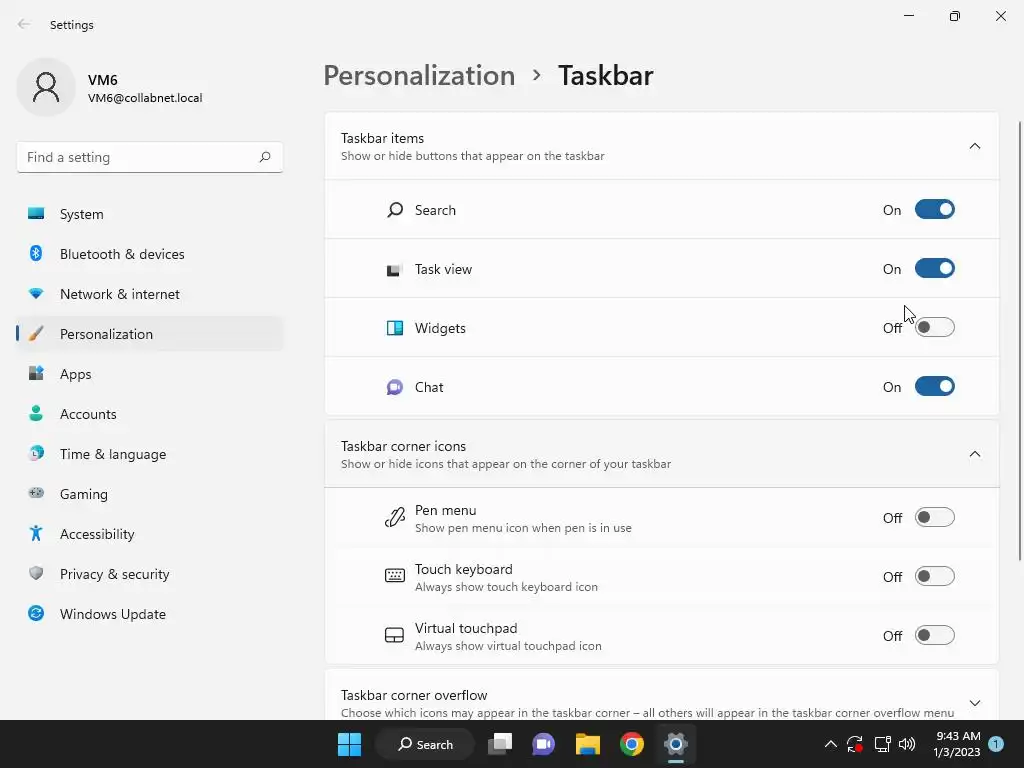
Task: Open Task View from the taskbar
Action: tap(500, 744)
